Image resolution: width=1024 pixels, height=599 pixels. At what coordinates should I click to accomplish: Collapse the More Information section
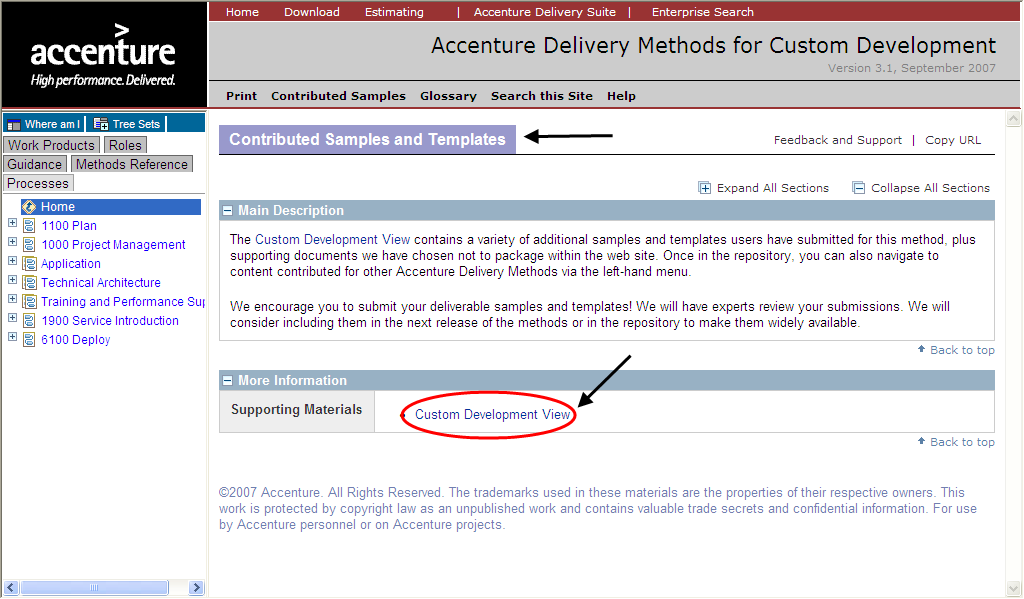(x=227, y=381)
